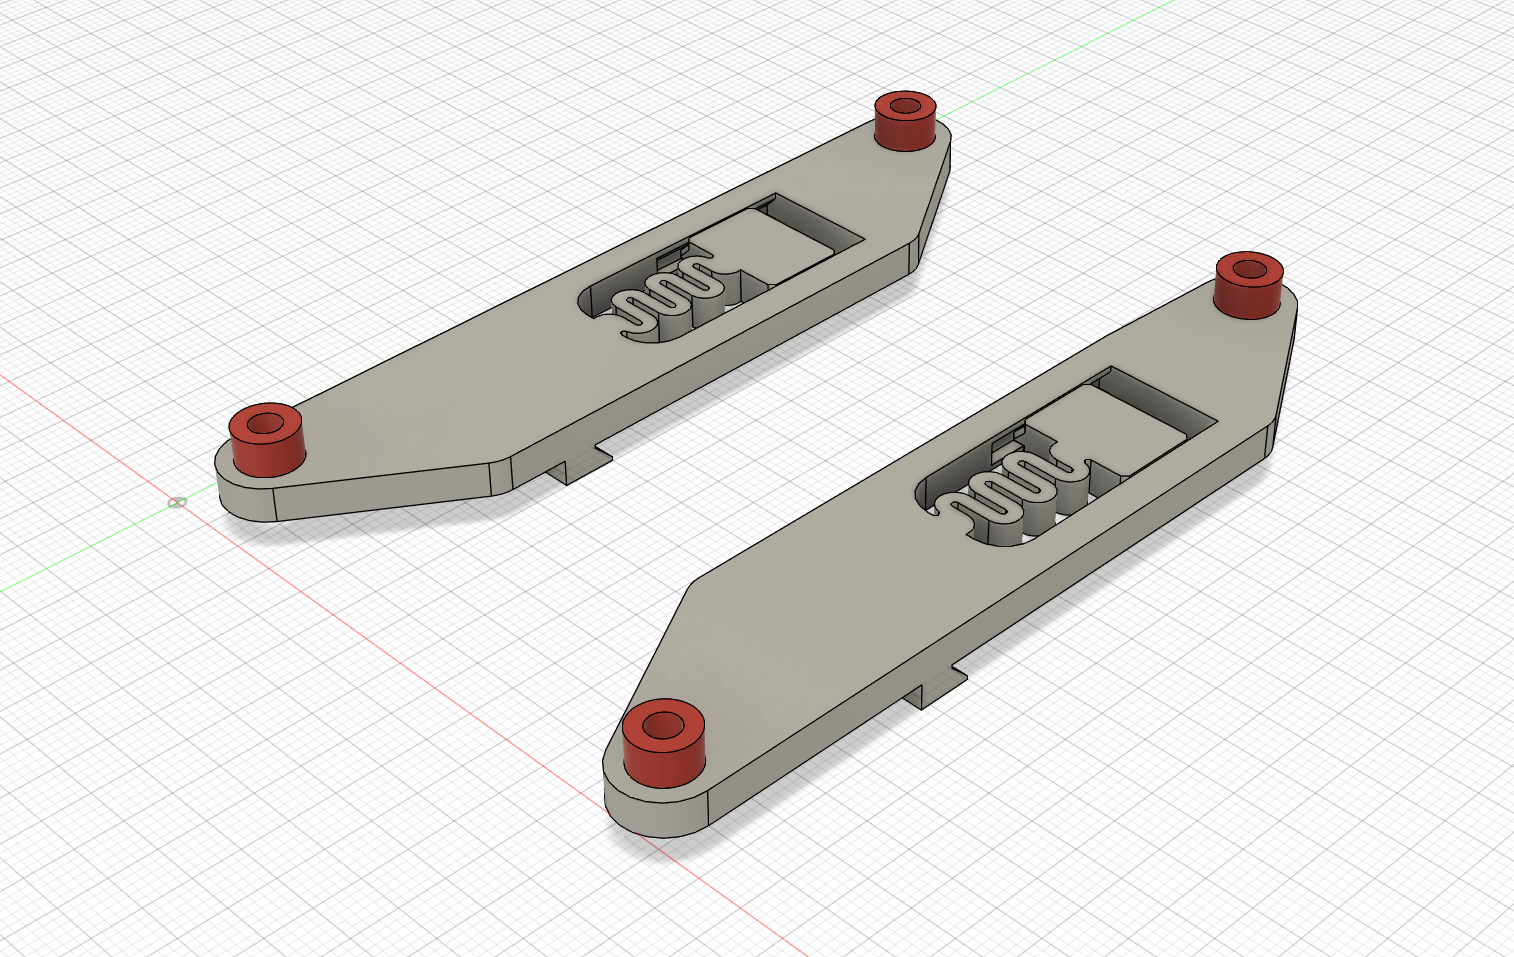Select the red spacer on right plate's far end
Image resolution: width=1514 pixels, height=957 pixels.
[x=1249, y=284]
